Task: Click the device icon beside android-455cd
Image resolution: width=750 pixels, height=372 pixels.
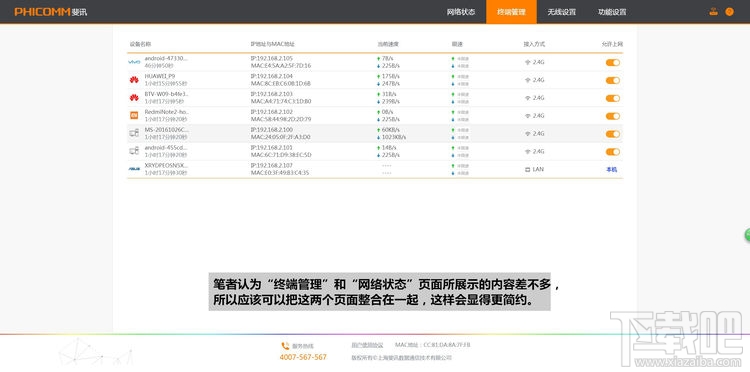Action: (x=134, y=151)
